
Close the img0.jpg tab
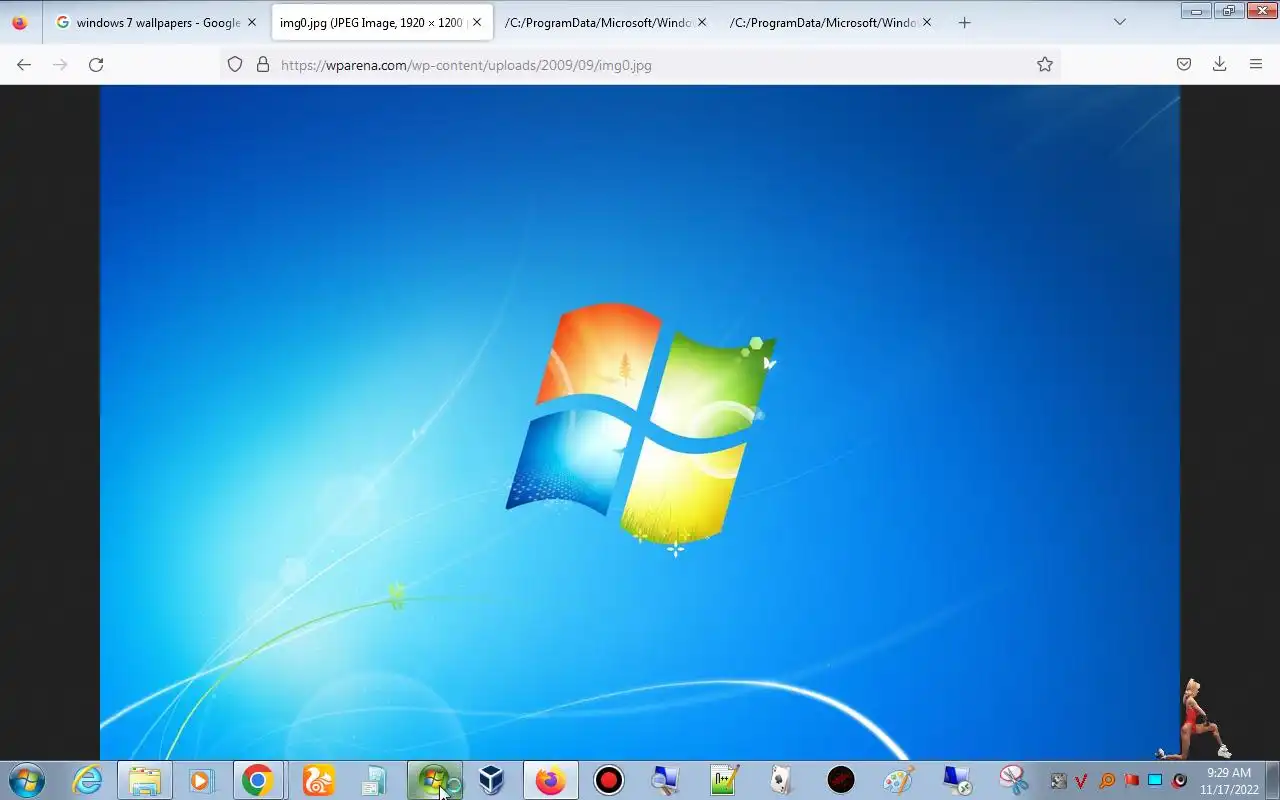coord(477,22)
